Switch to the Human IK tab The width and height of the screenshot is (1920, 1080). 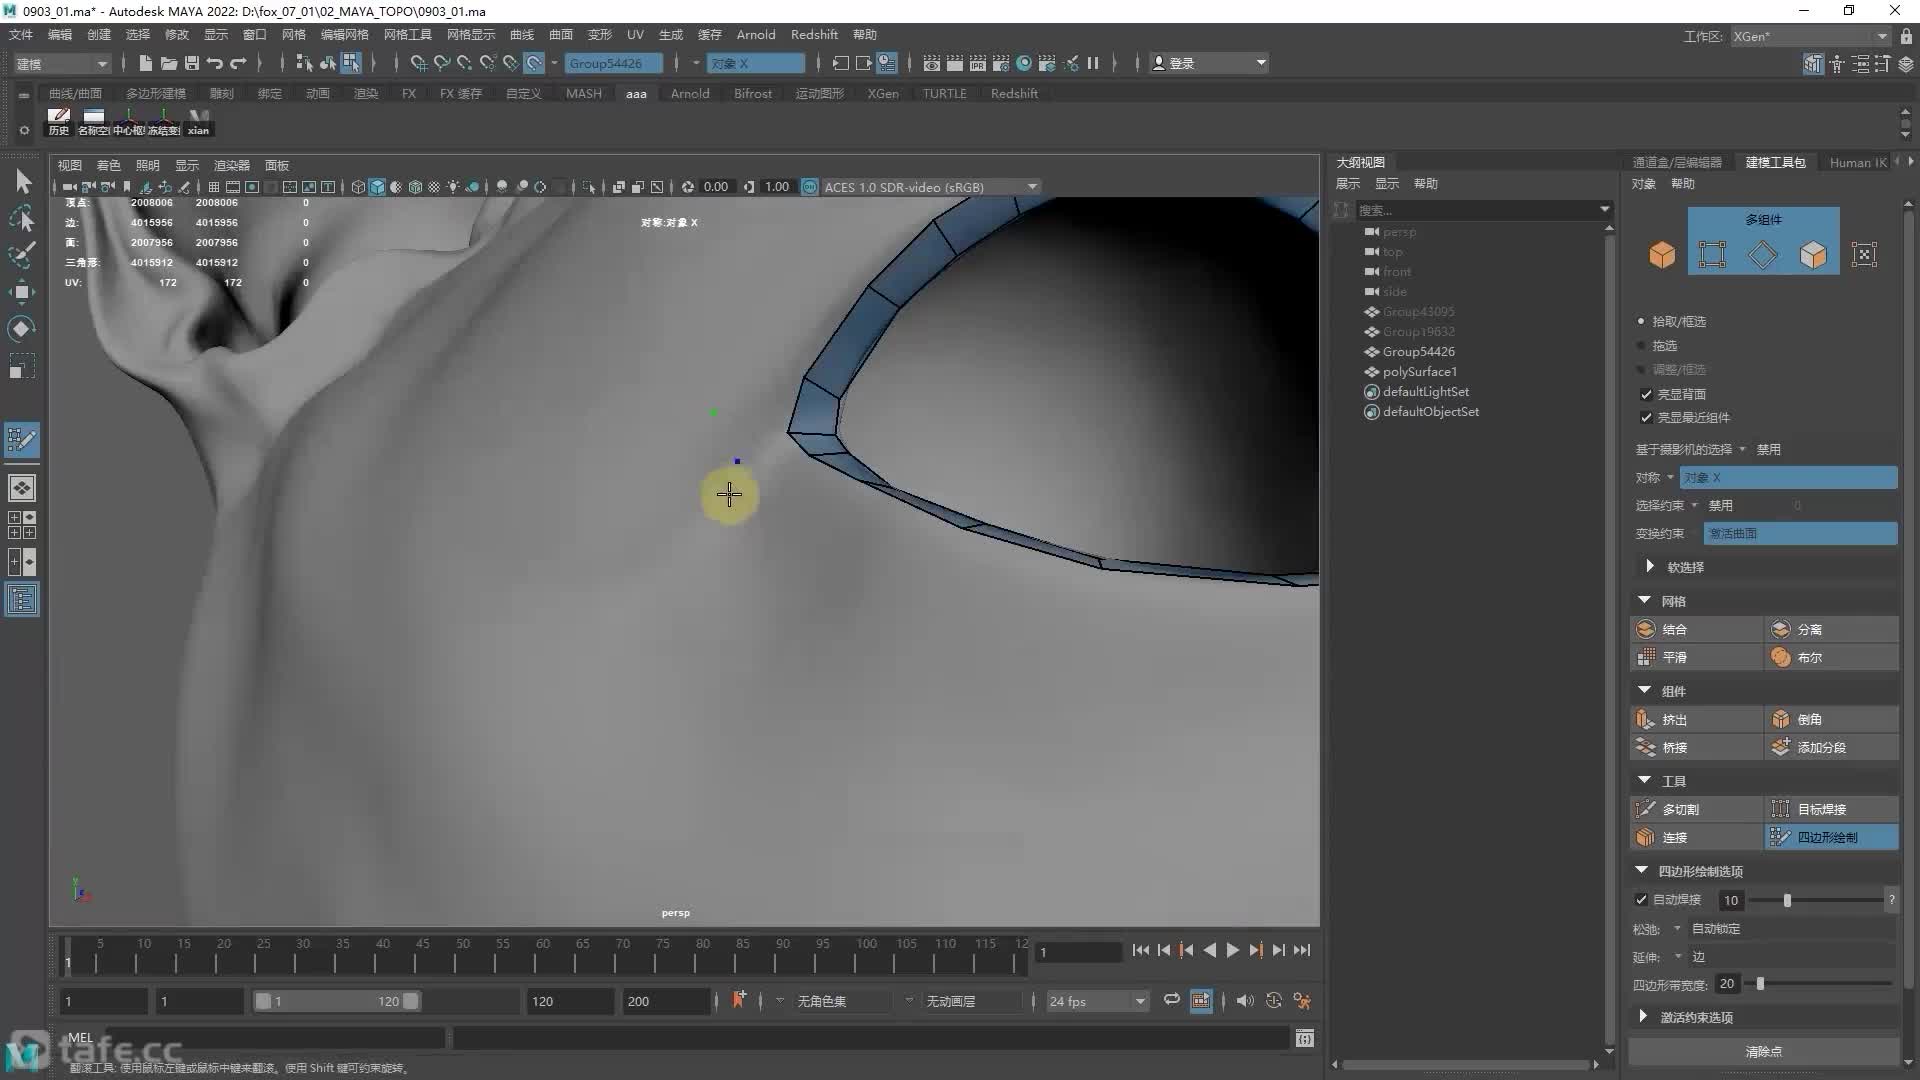pyautogui.click(x=1858, y=162)
